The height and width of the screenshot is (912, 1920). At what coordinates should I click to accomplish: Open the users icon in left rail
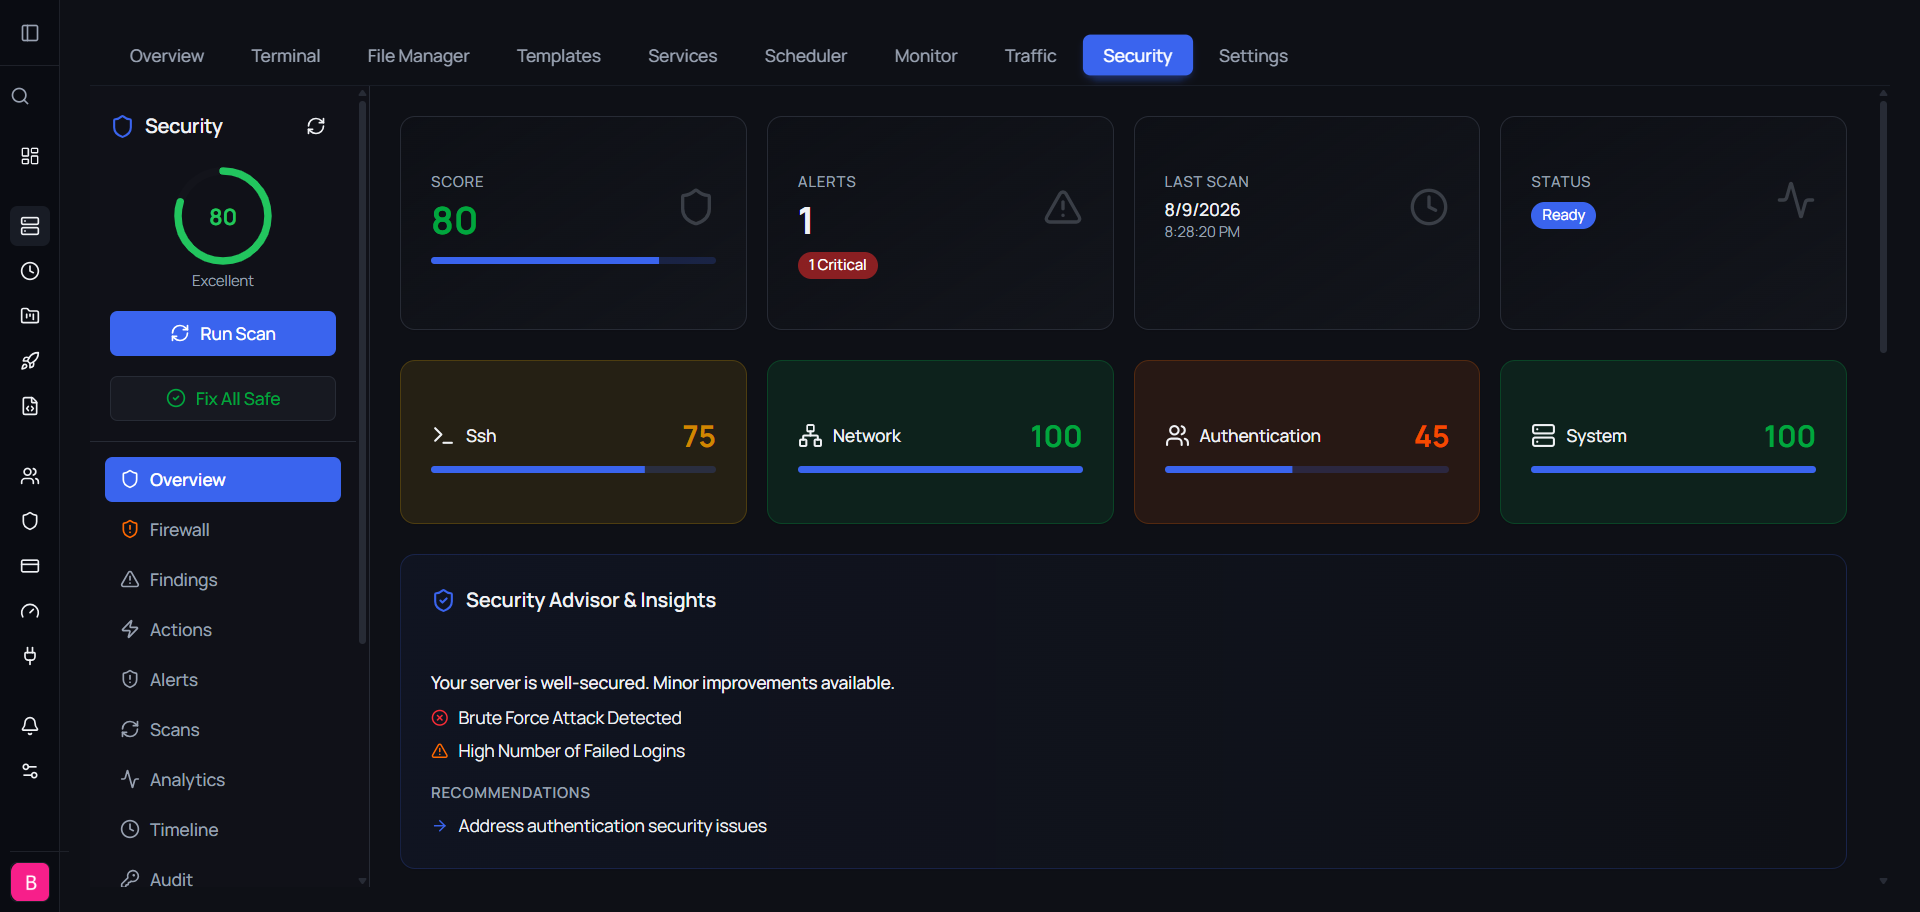pos(30,476)
